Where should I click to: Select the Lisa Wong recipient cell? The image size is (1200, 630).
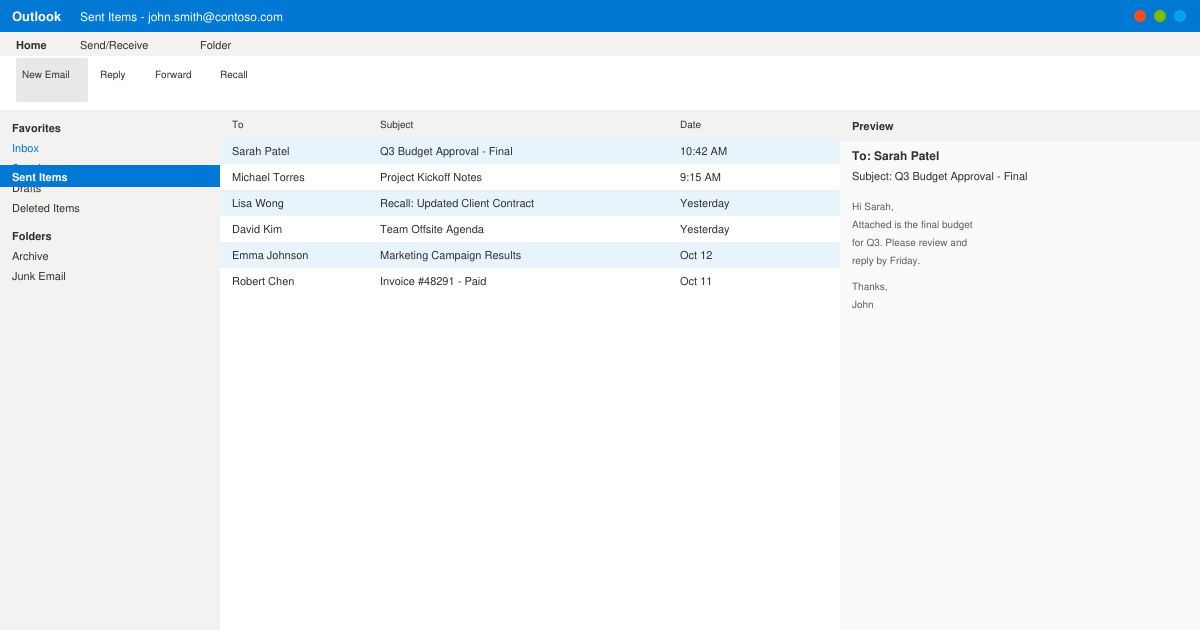pyautogui.click(x=258, y=203)
